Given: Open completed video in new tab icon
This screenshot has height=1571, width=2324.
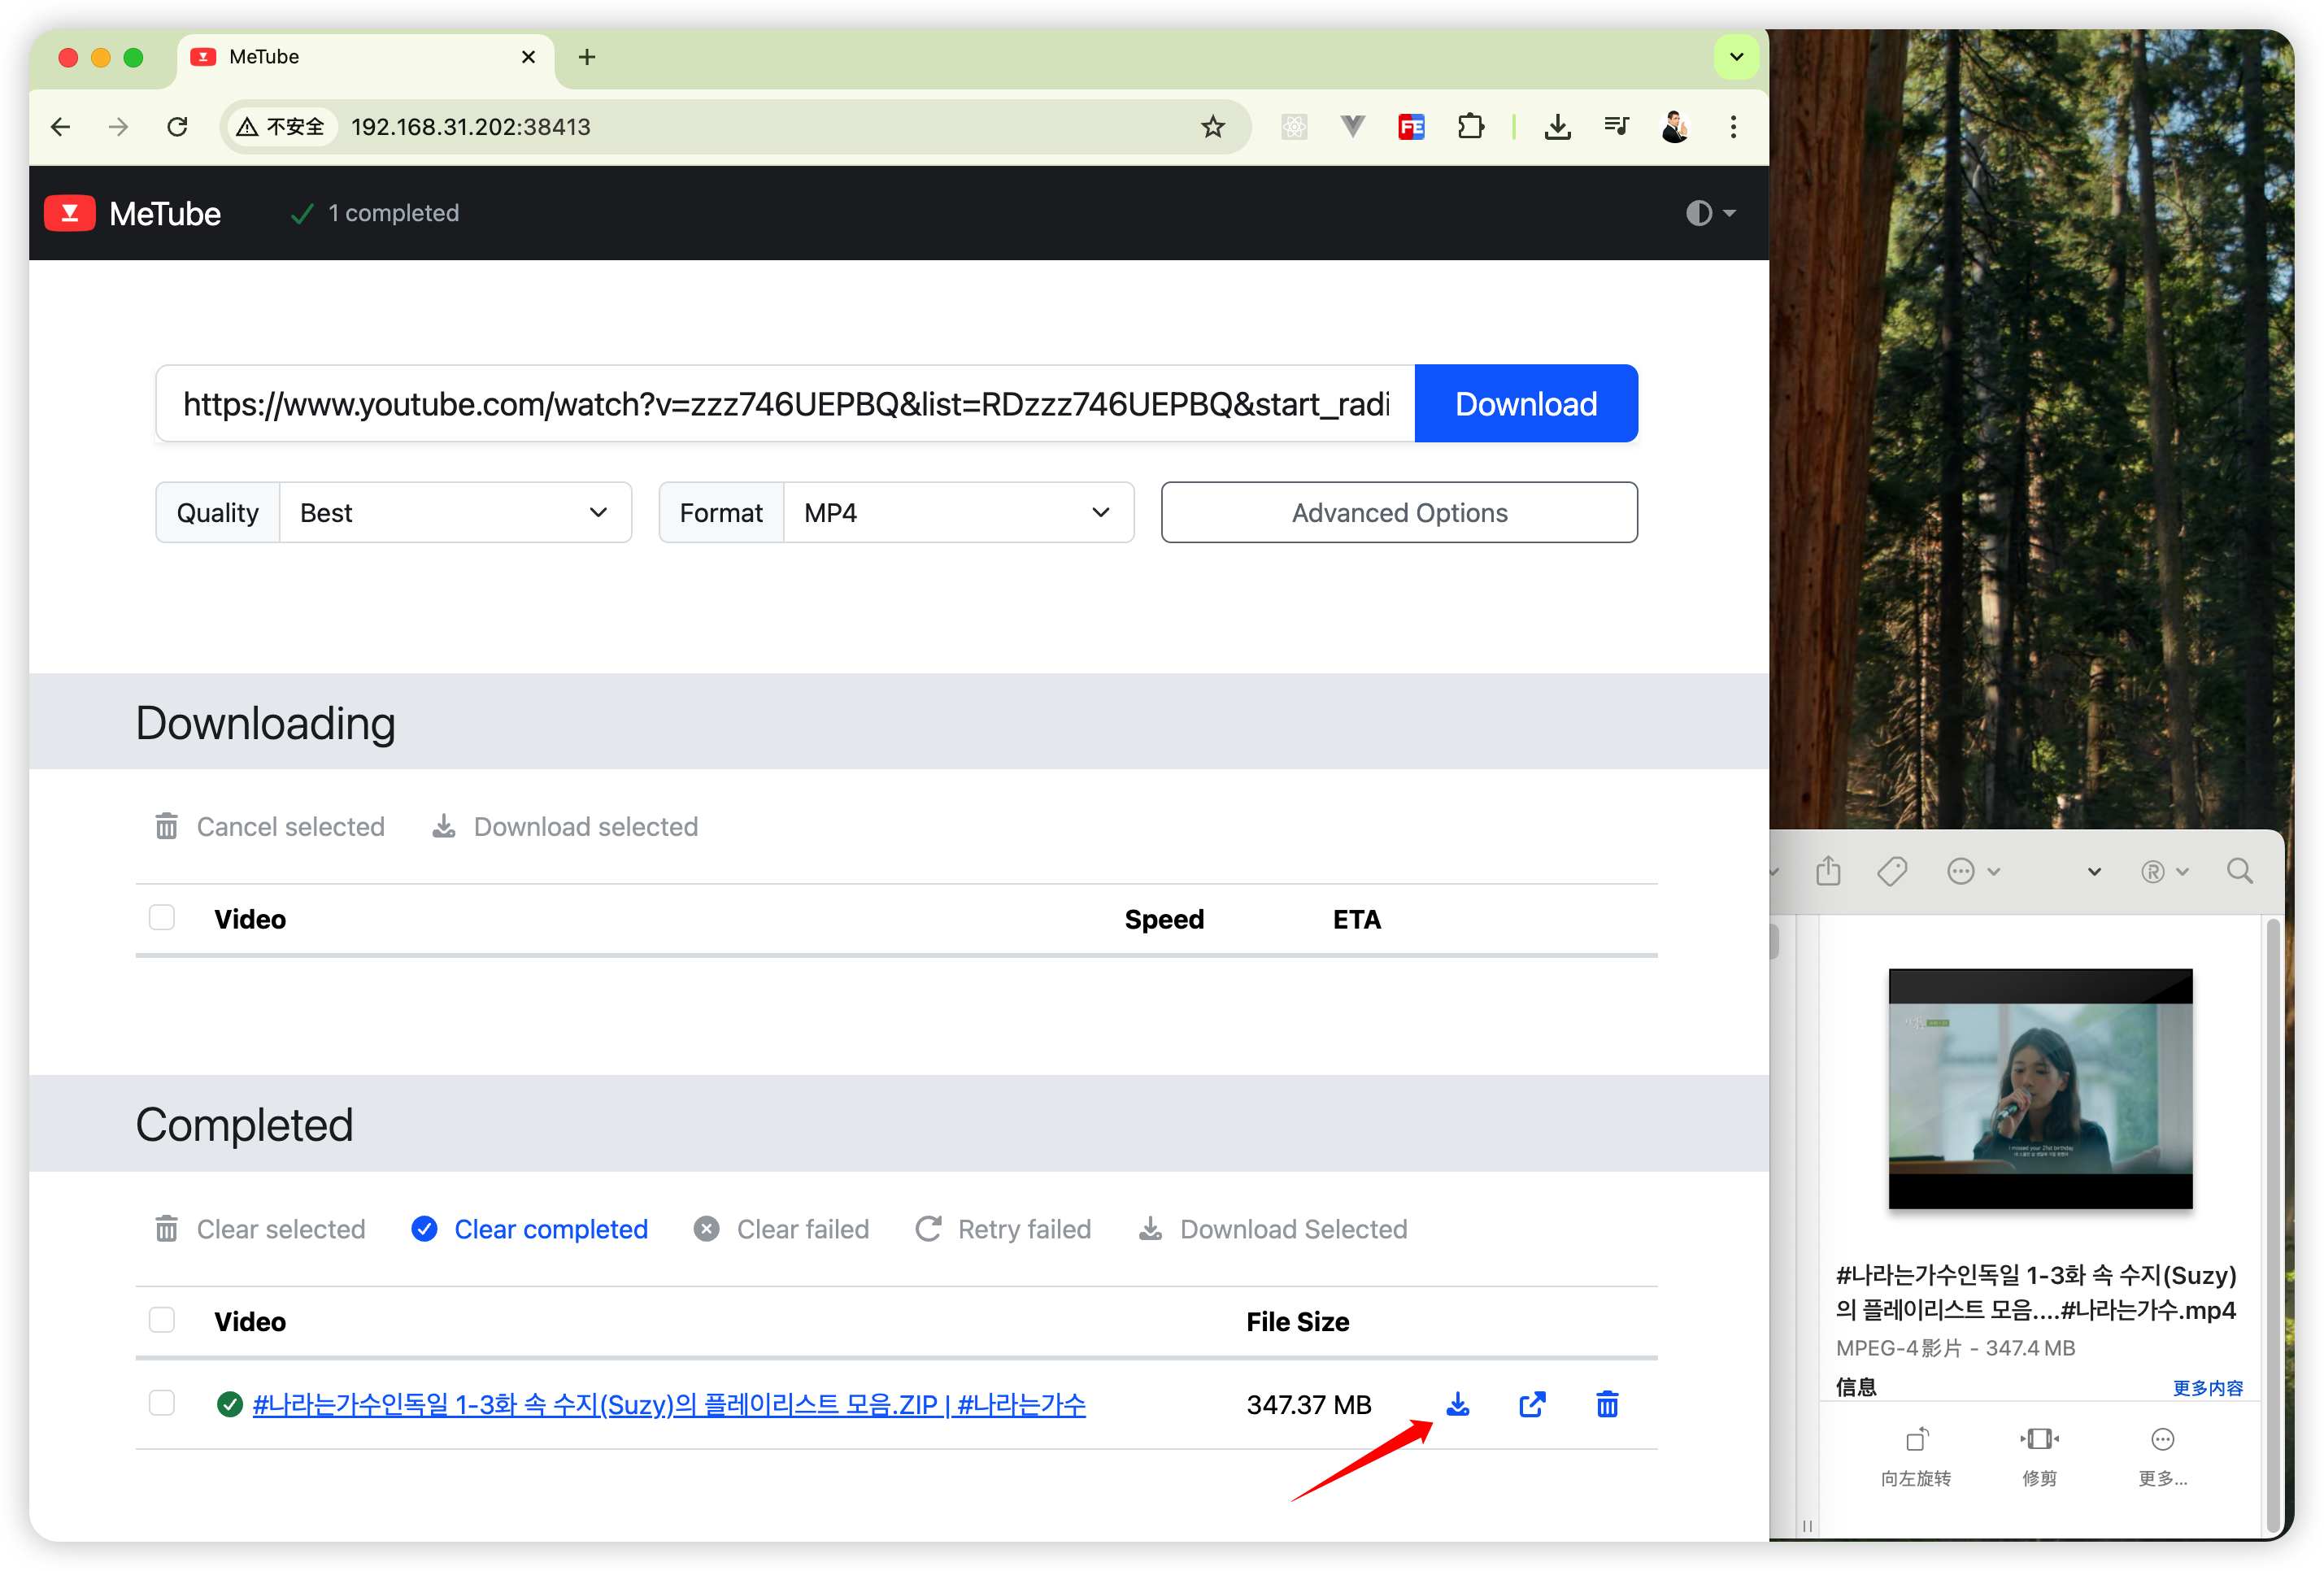Looking at the screenshot, I should point(1532,1404).
